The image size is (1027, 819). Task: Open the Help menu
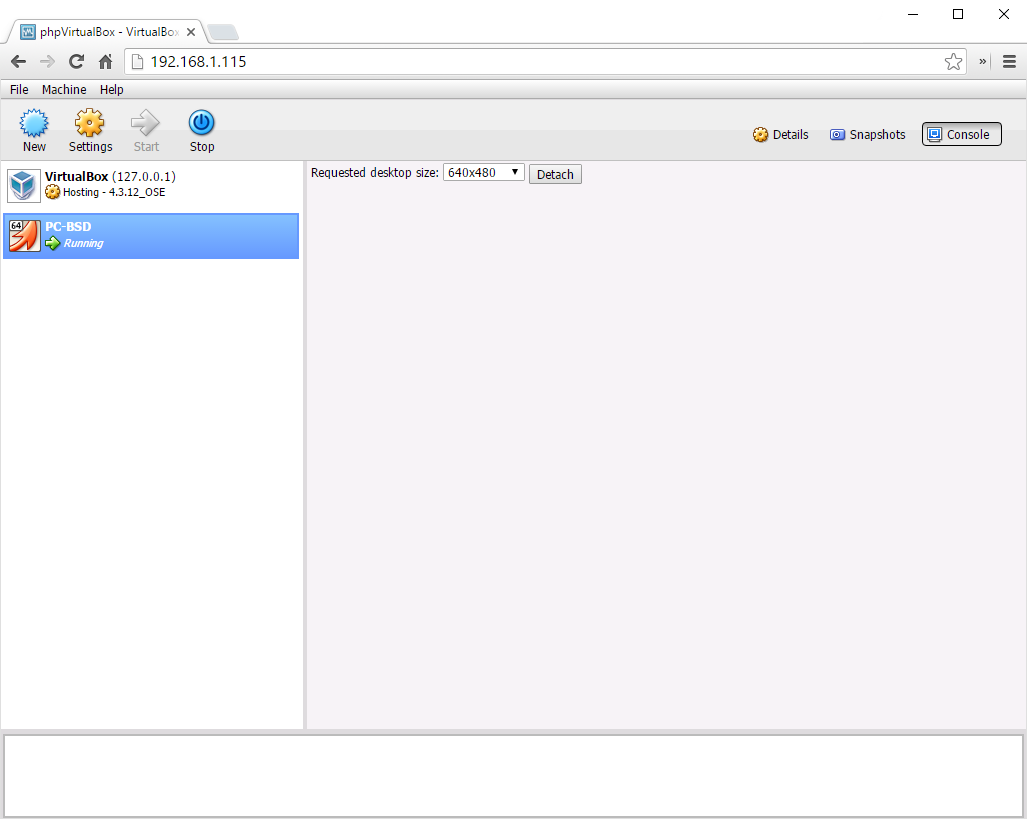point(112,90)
